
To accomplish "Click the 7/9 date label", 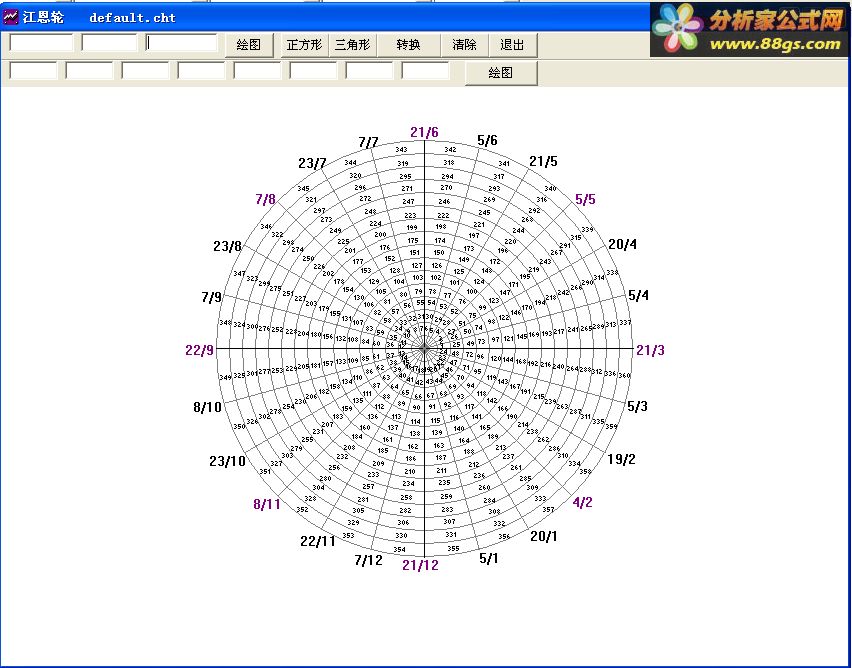I will [211, 297].
